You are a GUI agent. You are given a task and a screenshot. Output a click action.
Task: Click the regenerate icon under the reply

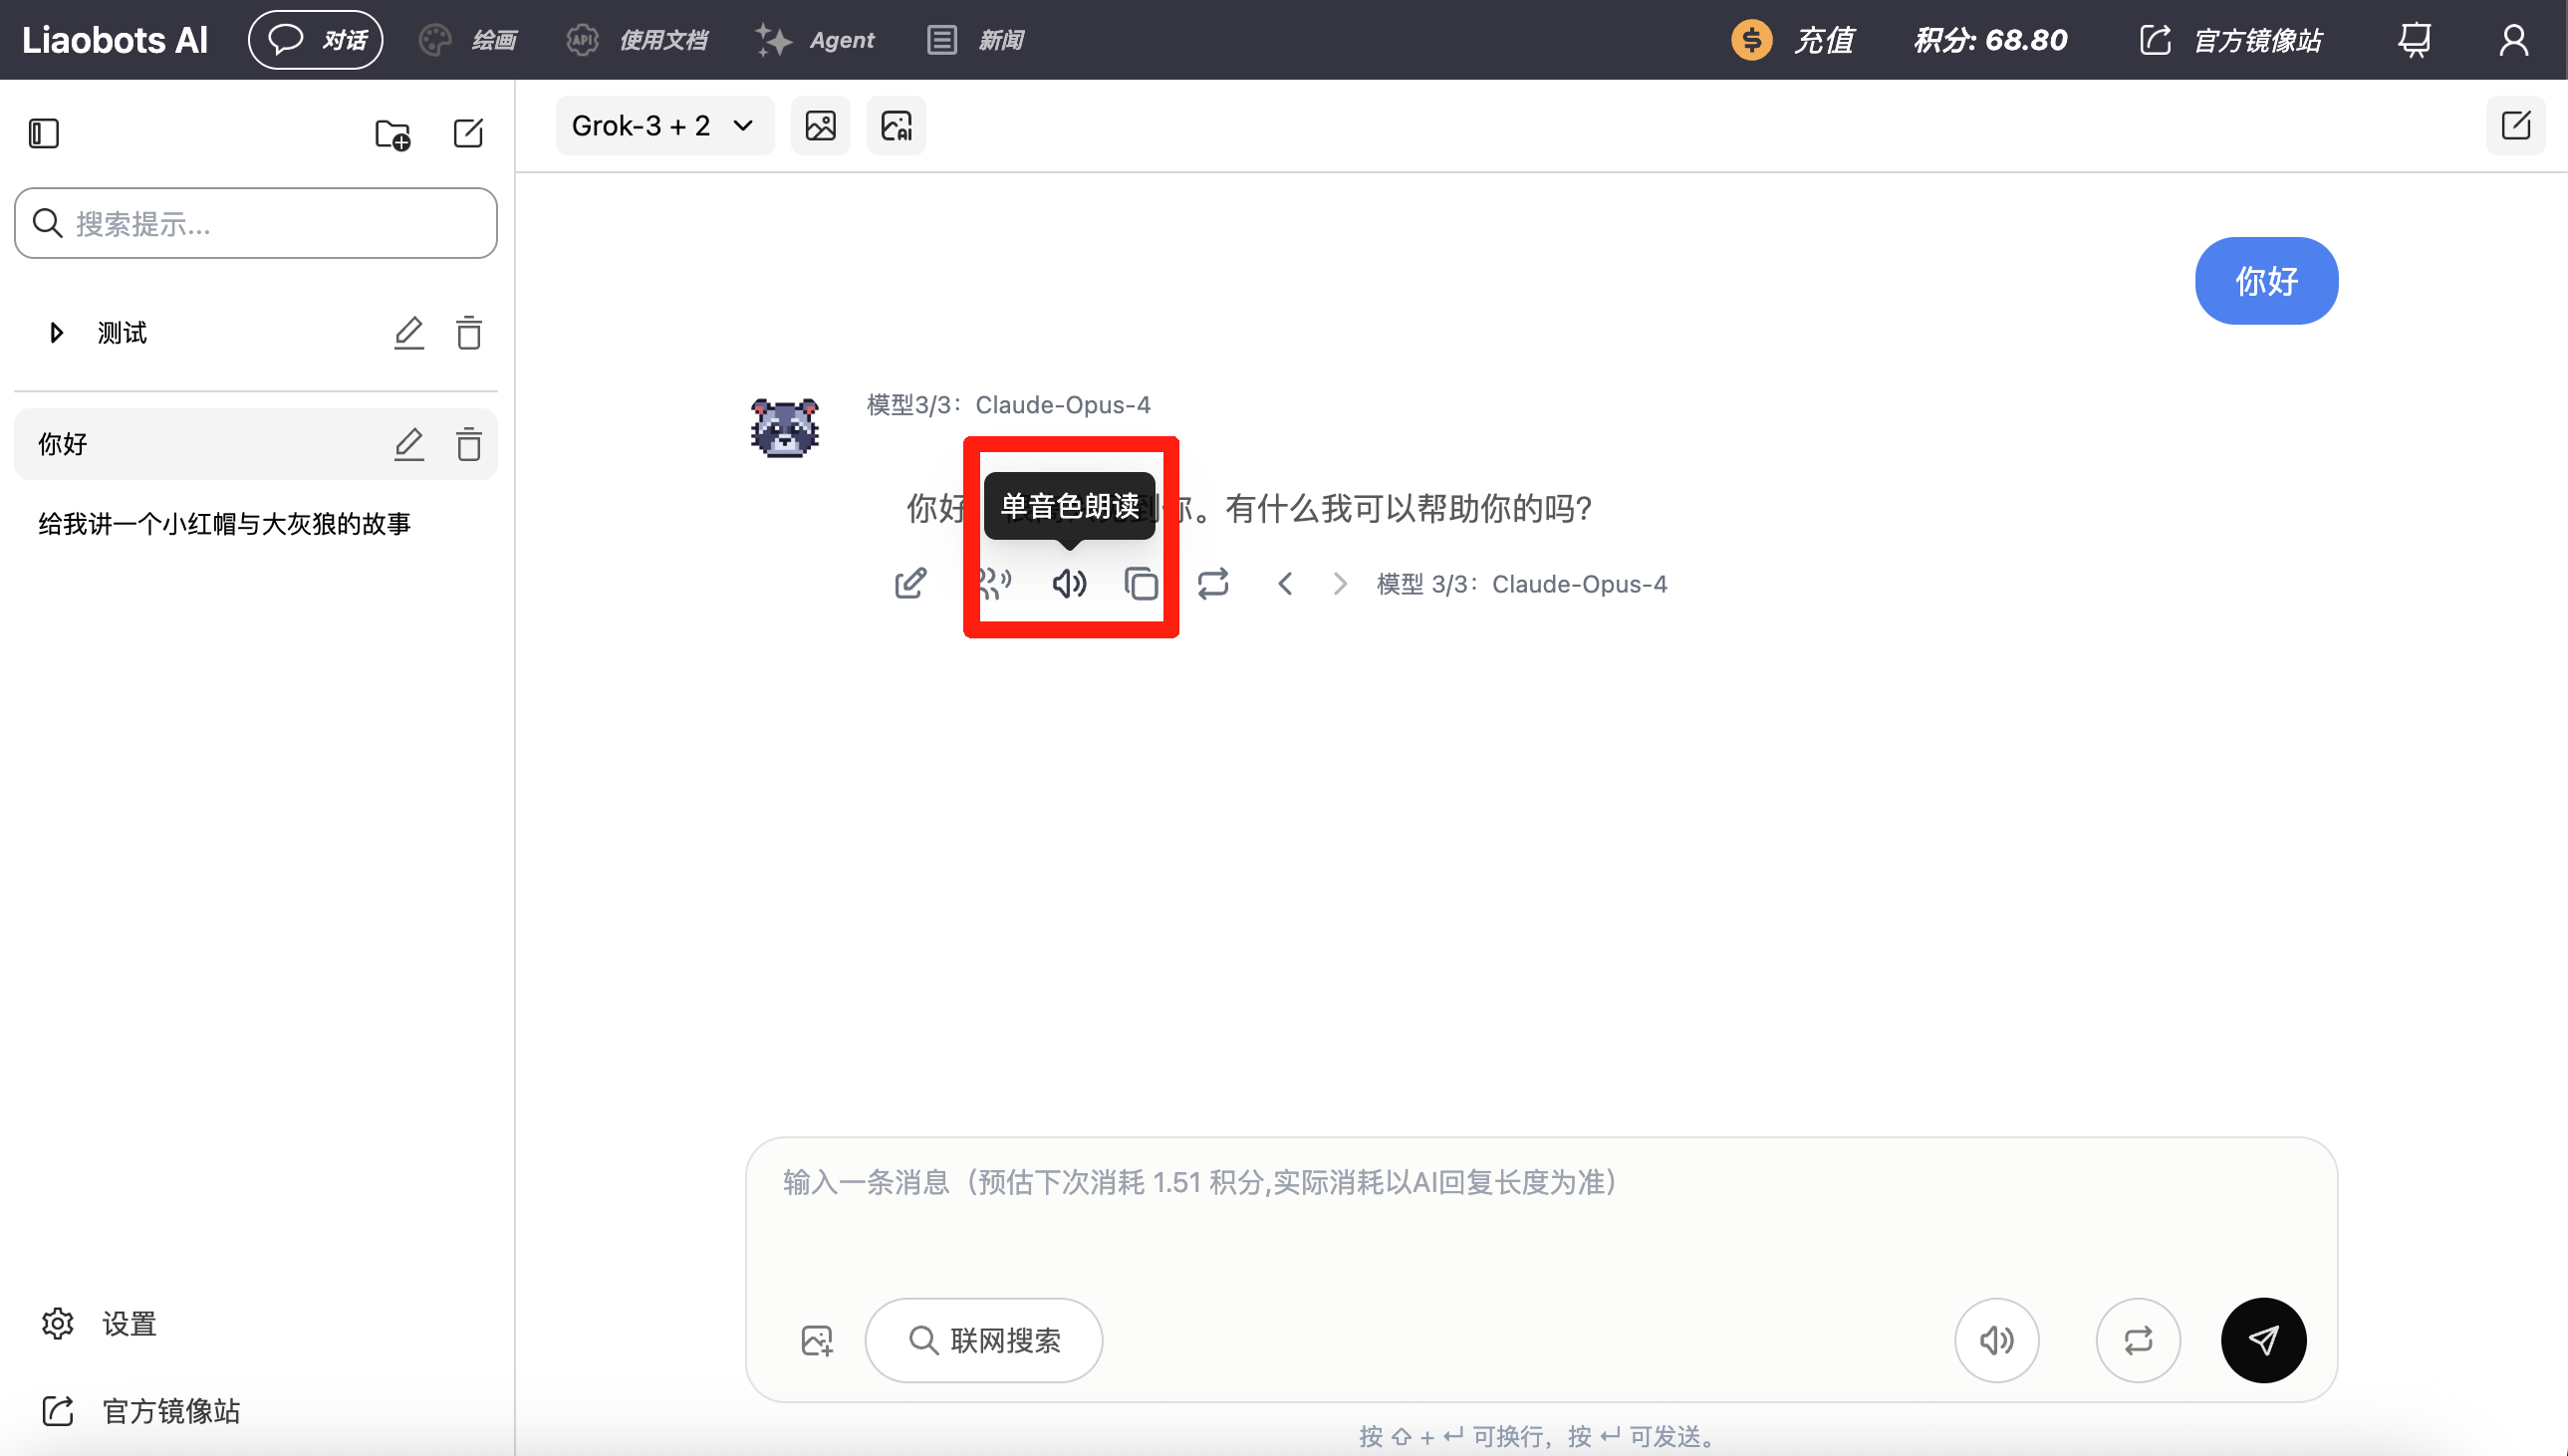pos(1213,583)
